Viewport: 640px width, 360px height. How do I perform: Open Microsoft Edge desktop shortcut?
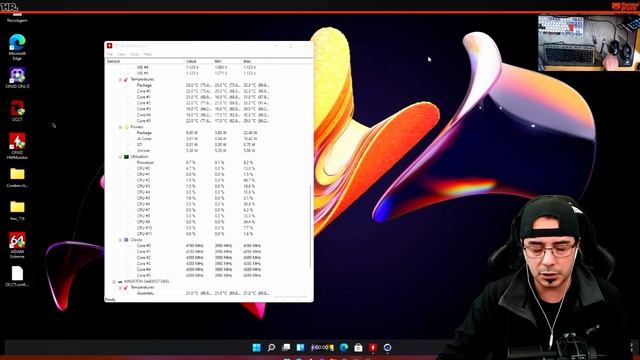tap(17, 47)
